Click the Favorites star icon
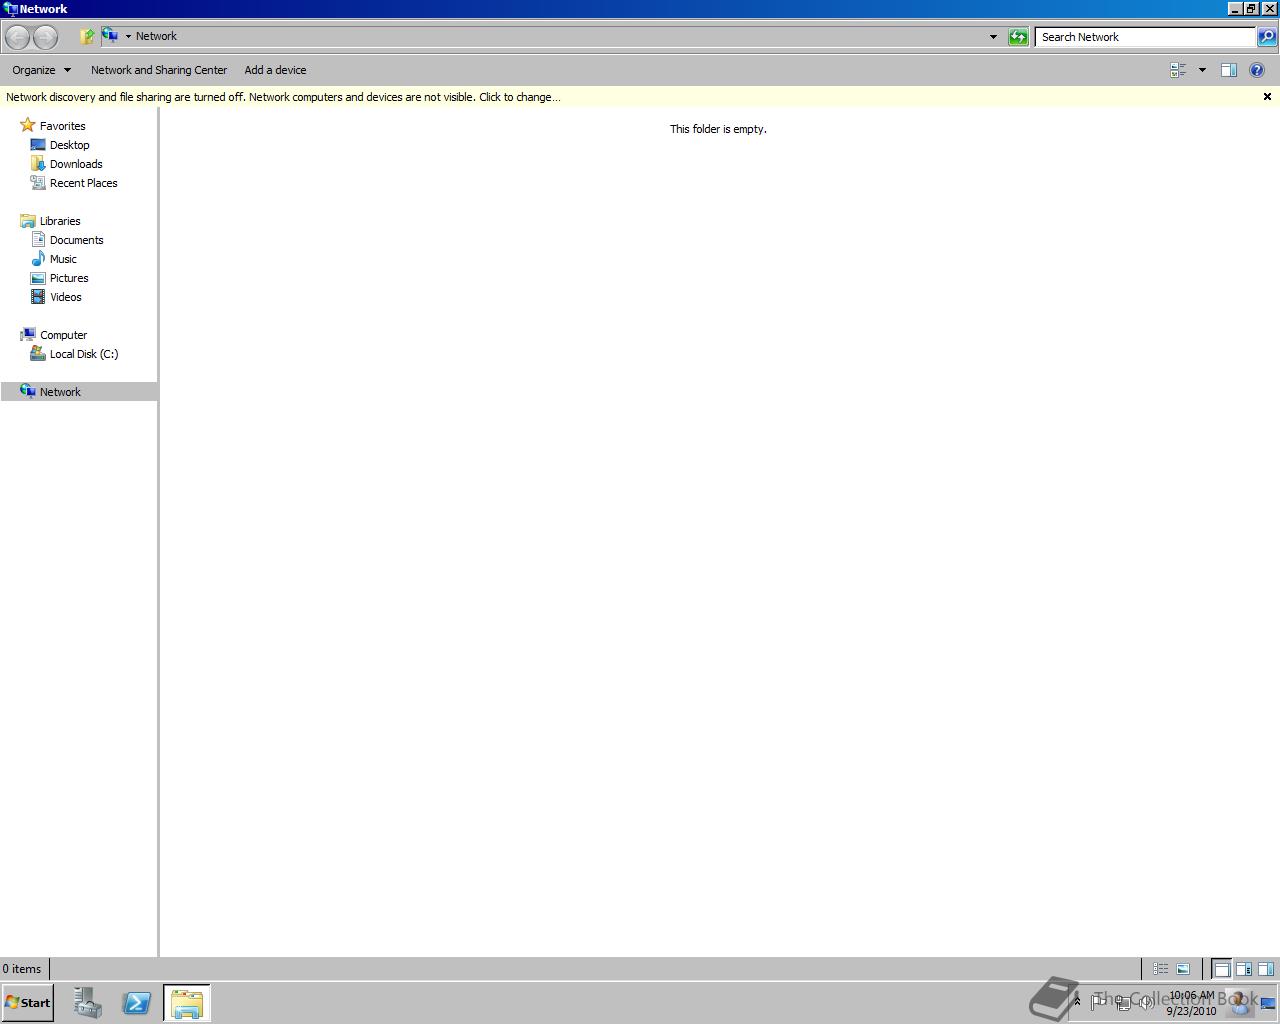The height and width of the screenshot is (1024, 1280). coord(28,125)
